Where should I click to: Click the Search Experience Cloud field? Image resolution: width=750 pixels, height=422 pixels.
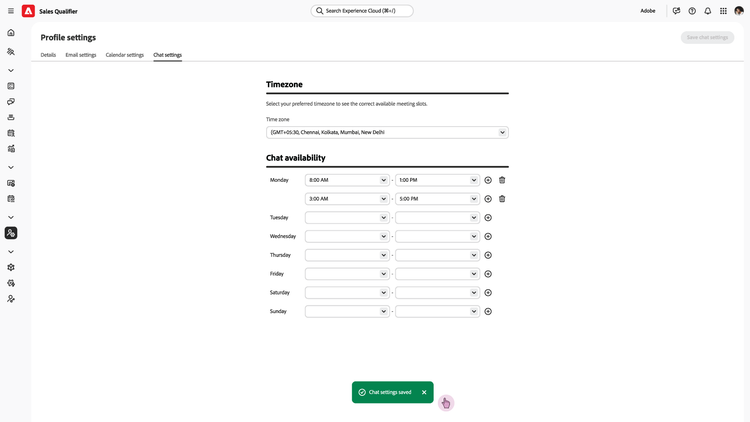pos(362,11)
